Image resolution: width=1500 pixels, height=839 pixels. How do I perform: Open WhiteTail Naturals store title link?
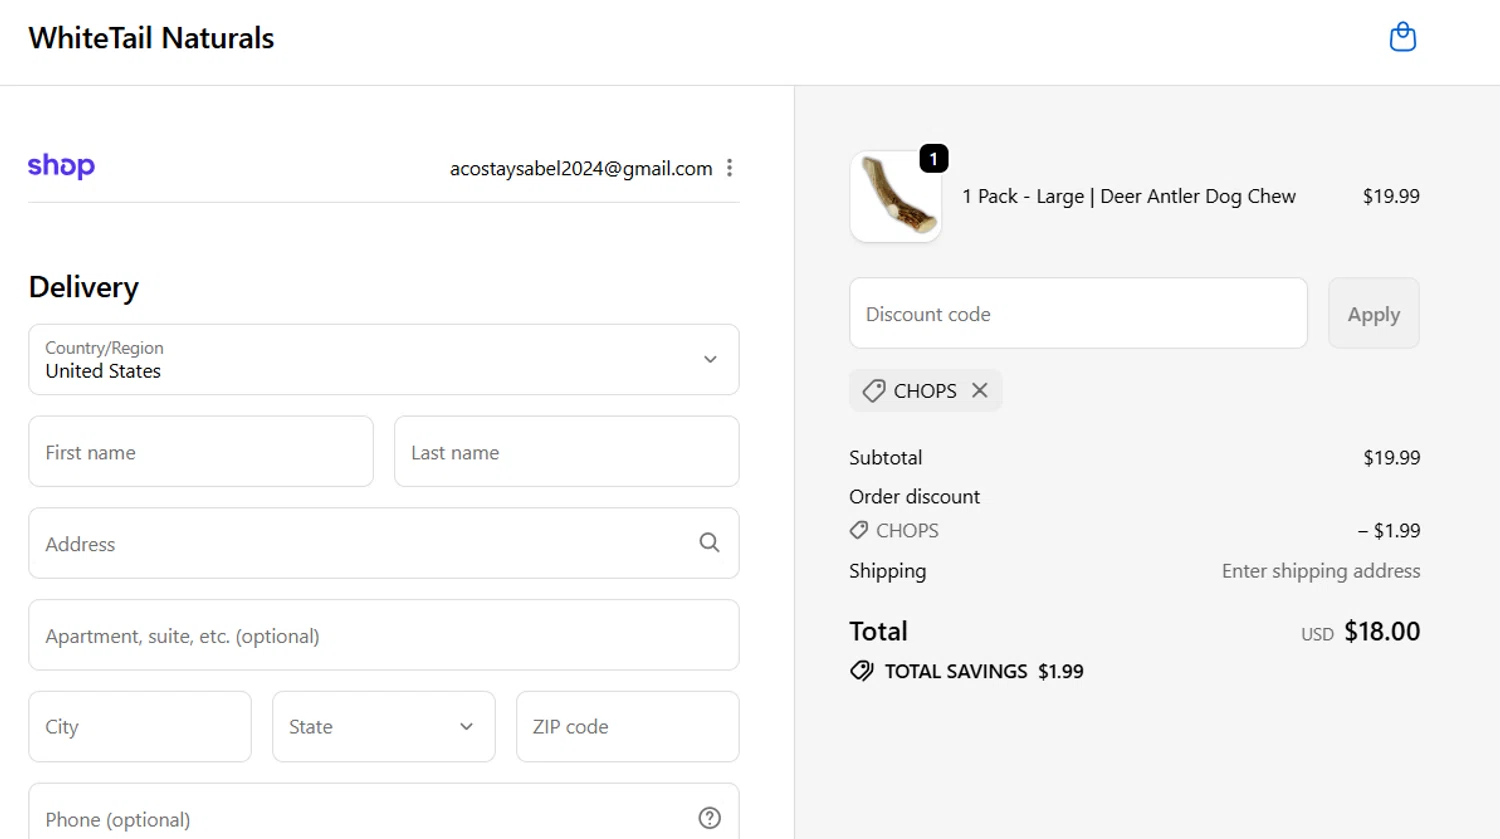(151, 38)
